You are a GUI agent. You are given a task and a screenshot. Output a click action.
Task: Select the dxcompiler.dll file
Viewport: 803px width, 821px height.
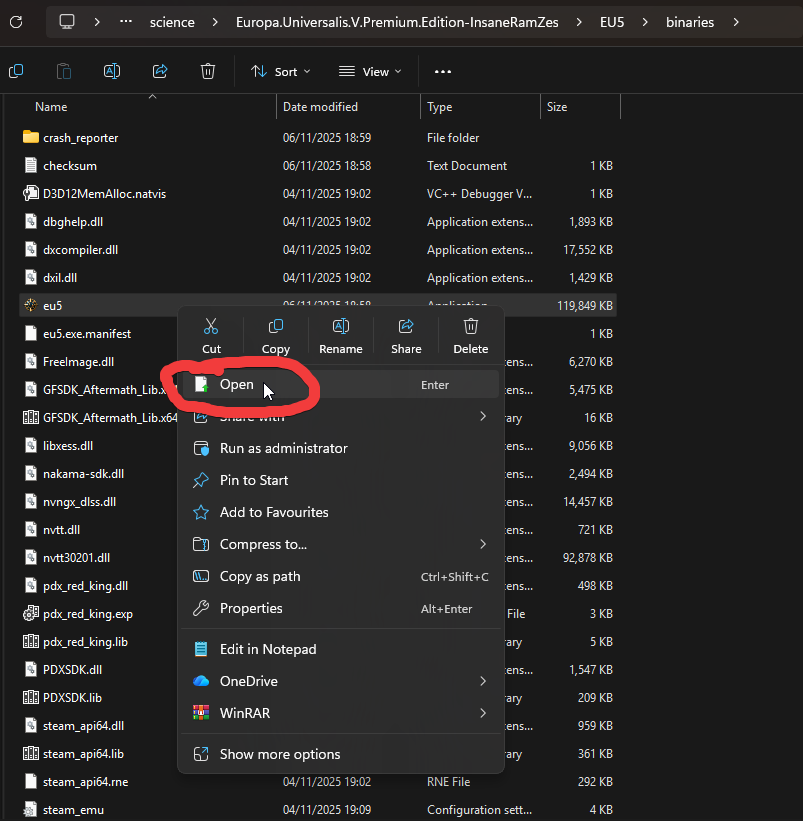(80, 250)
